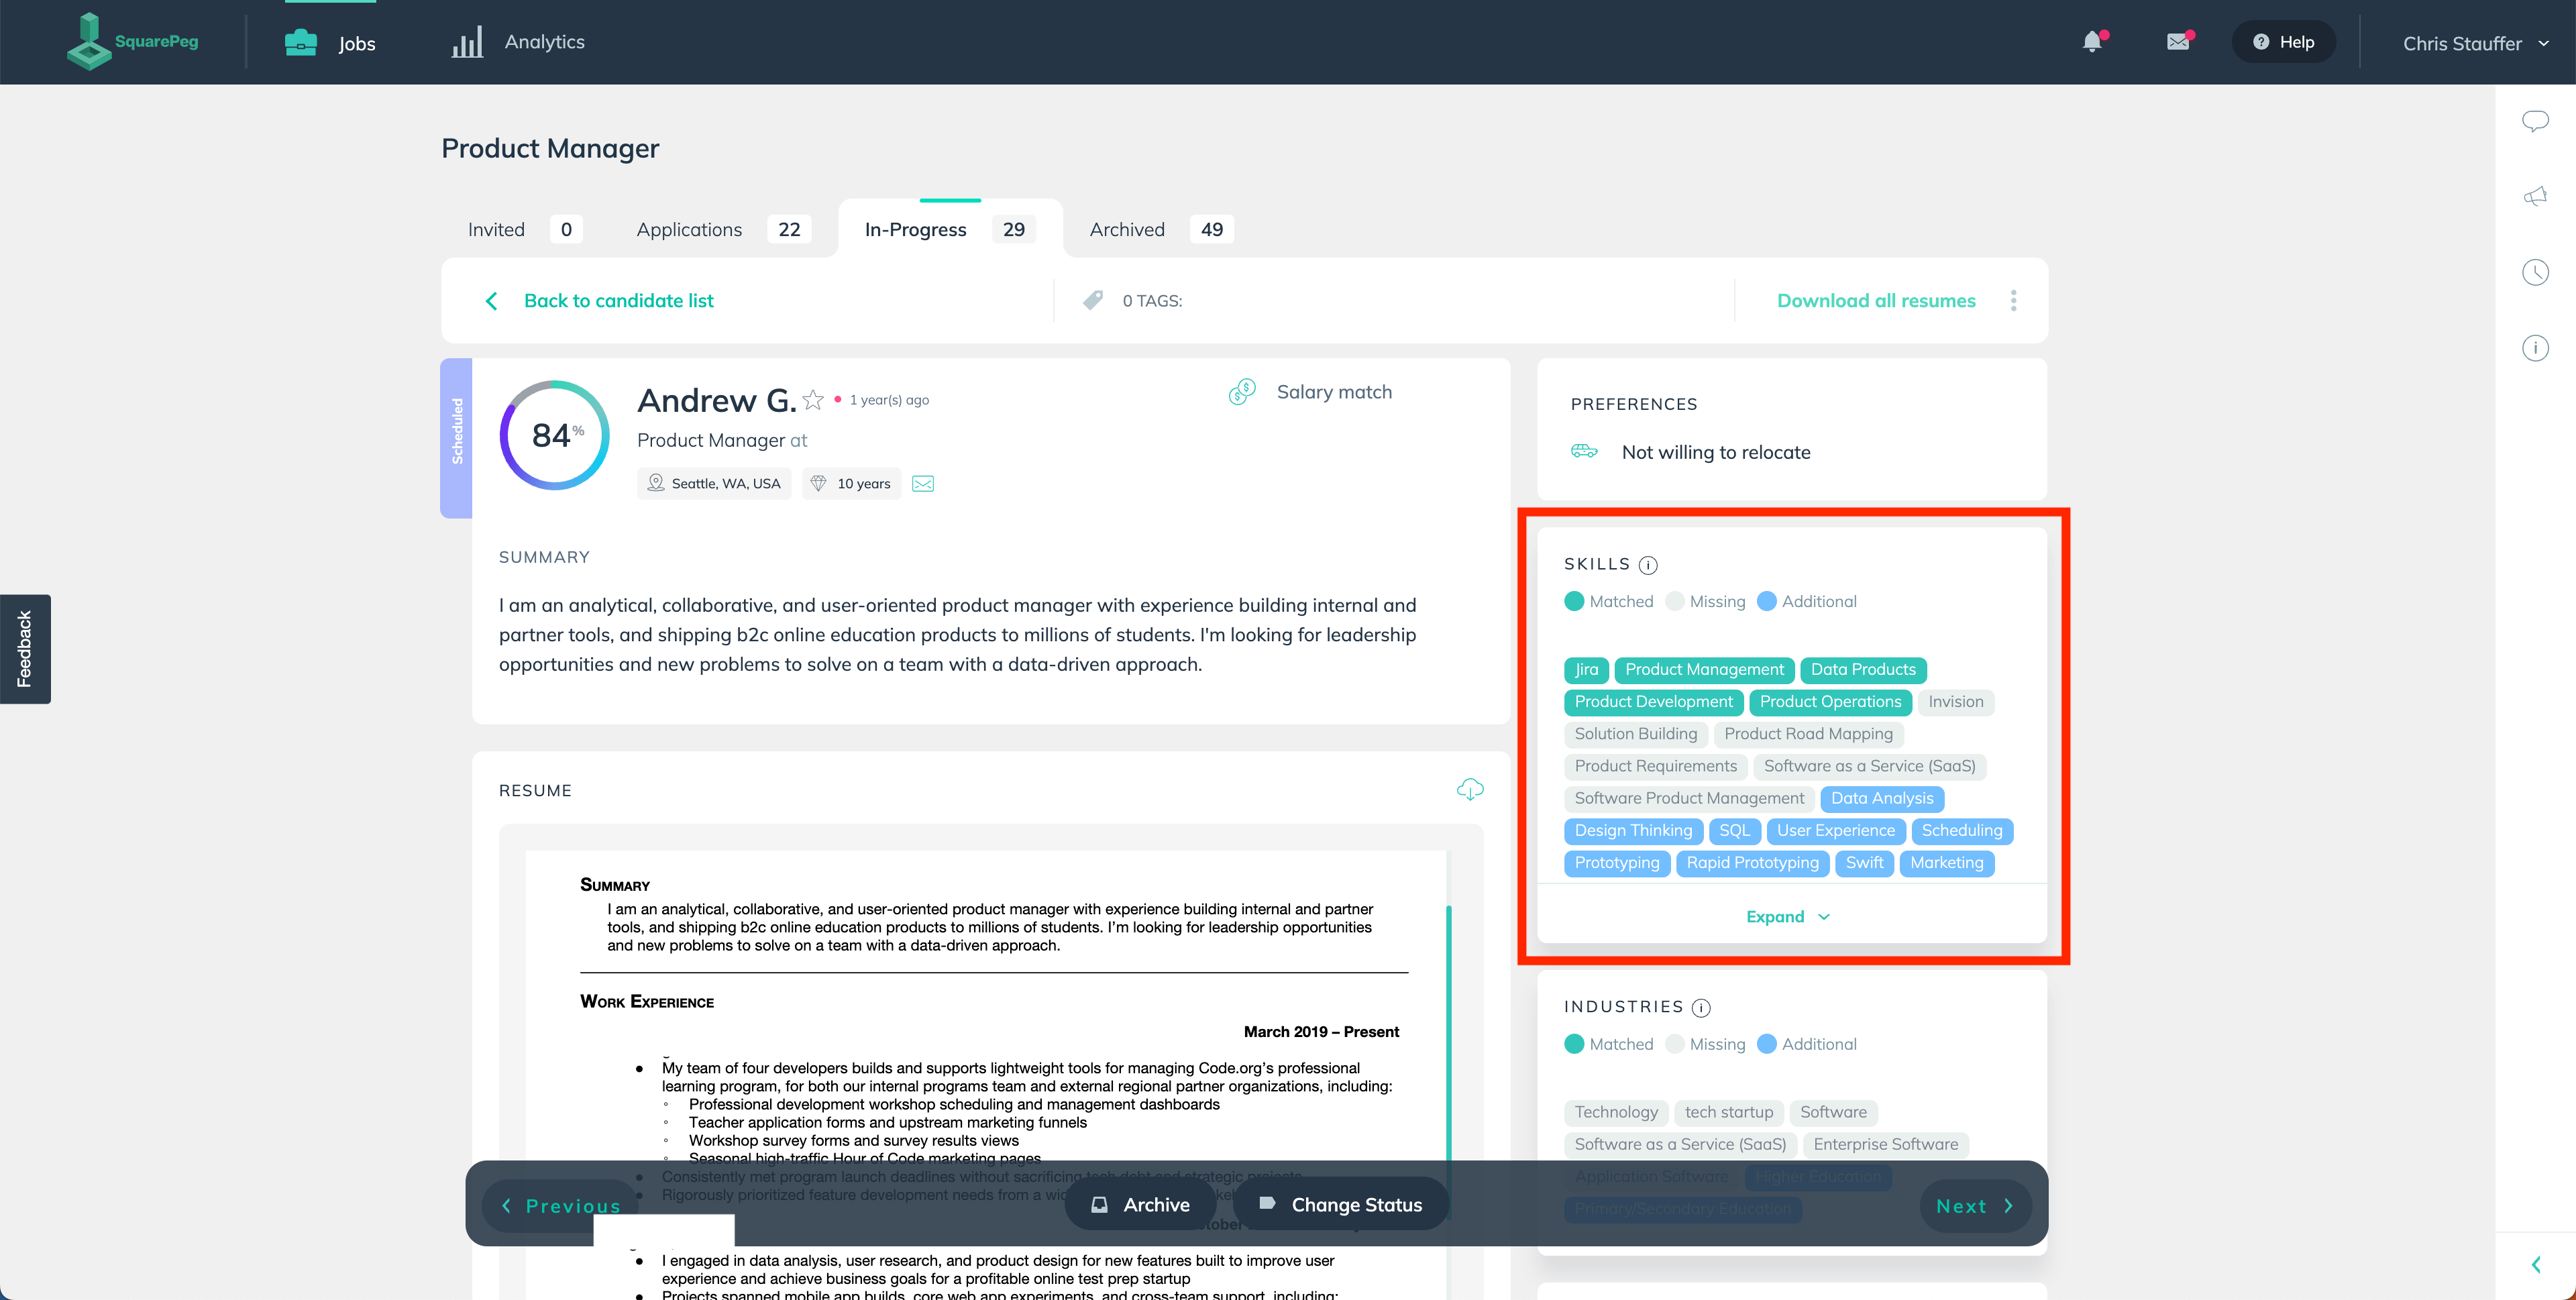Click the info icon in the right sidebar
Screen dimensions: 2576x1300
point(2535,348)
